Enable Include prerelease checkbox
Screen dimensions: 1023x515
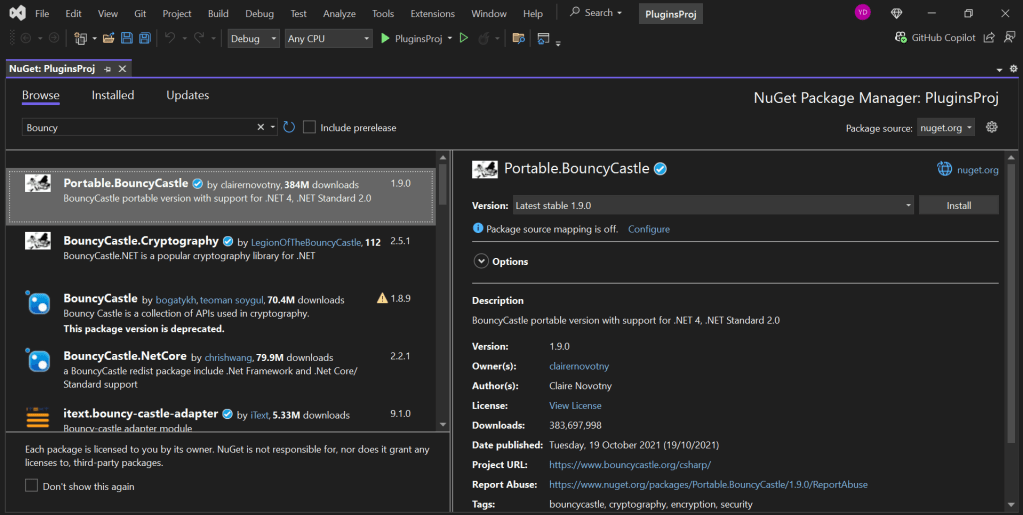310,127
